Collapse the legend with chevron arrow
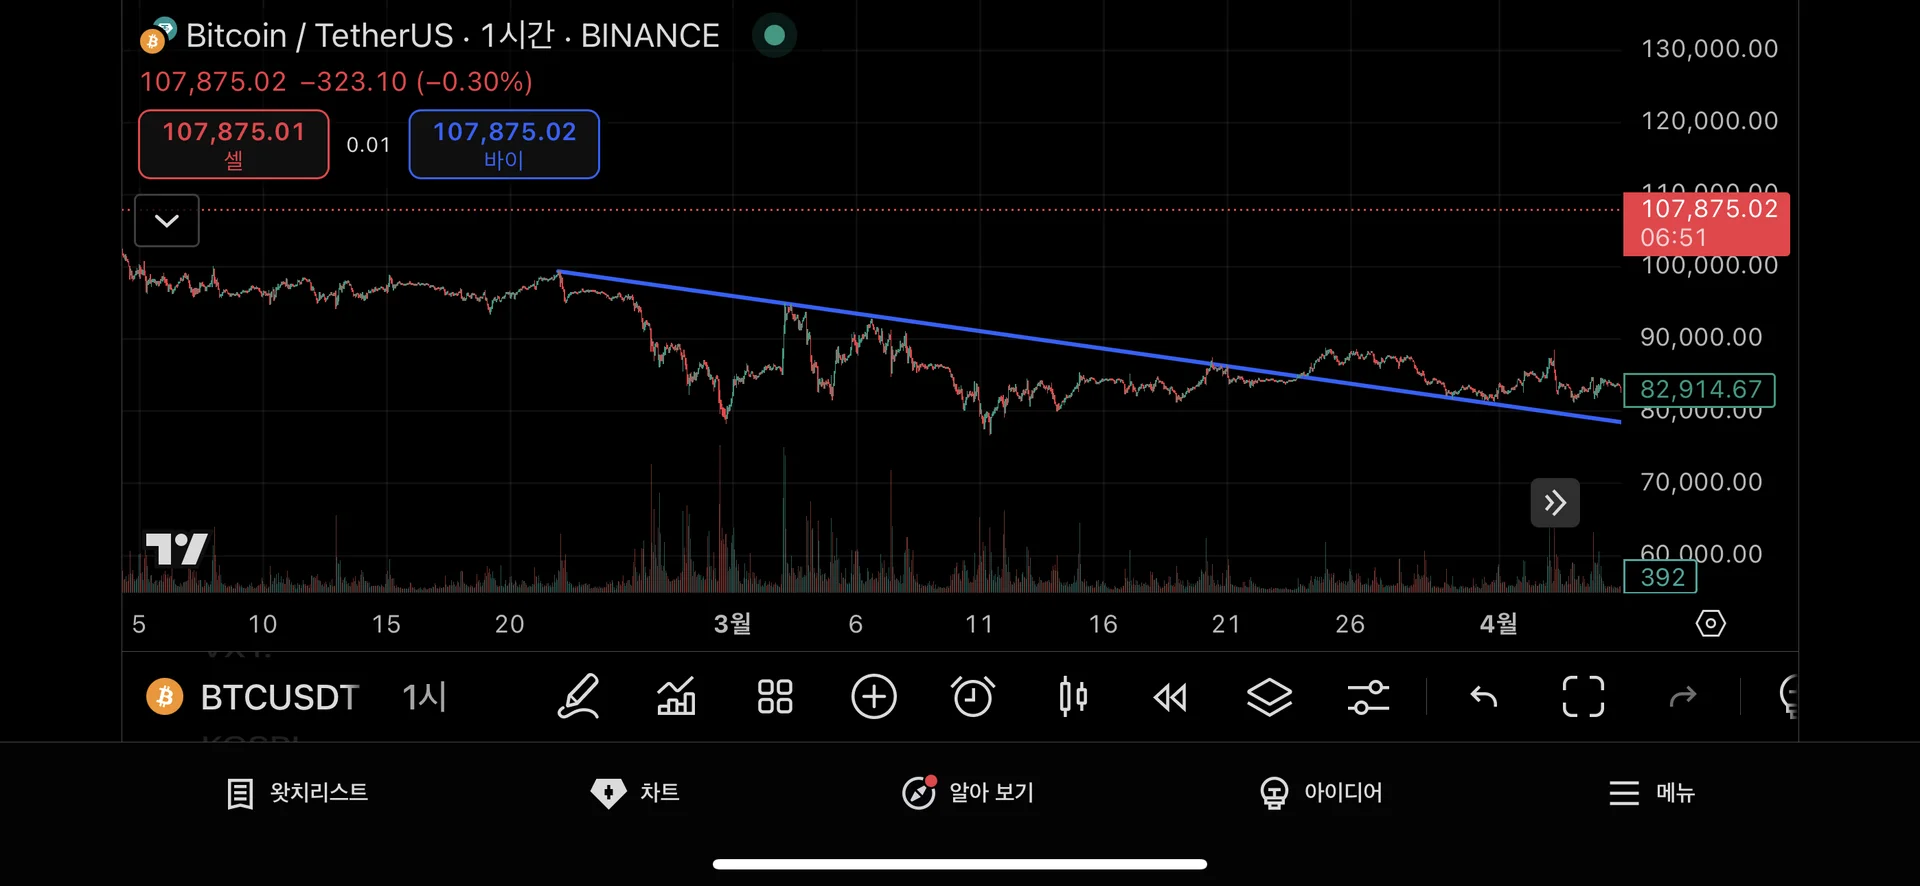Screen dimensions: 1920x886 (167, 221)
